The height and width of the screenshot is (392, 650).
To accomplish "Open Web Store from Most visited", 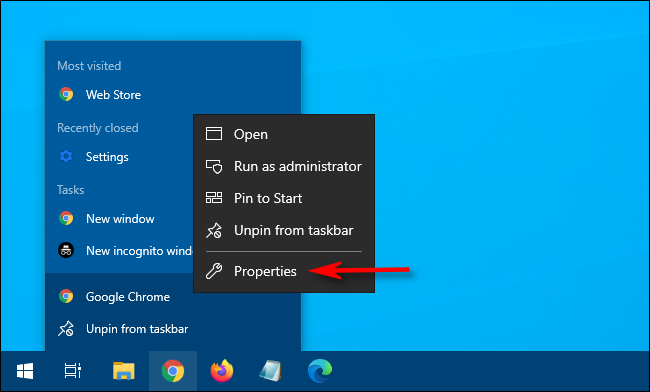I will (173, 94).
